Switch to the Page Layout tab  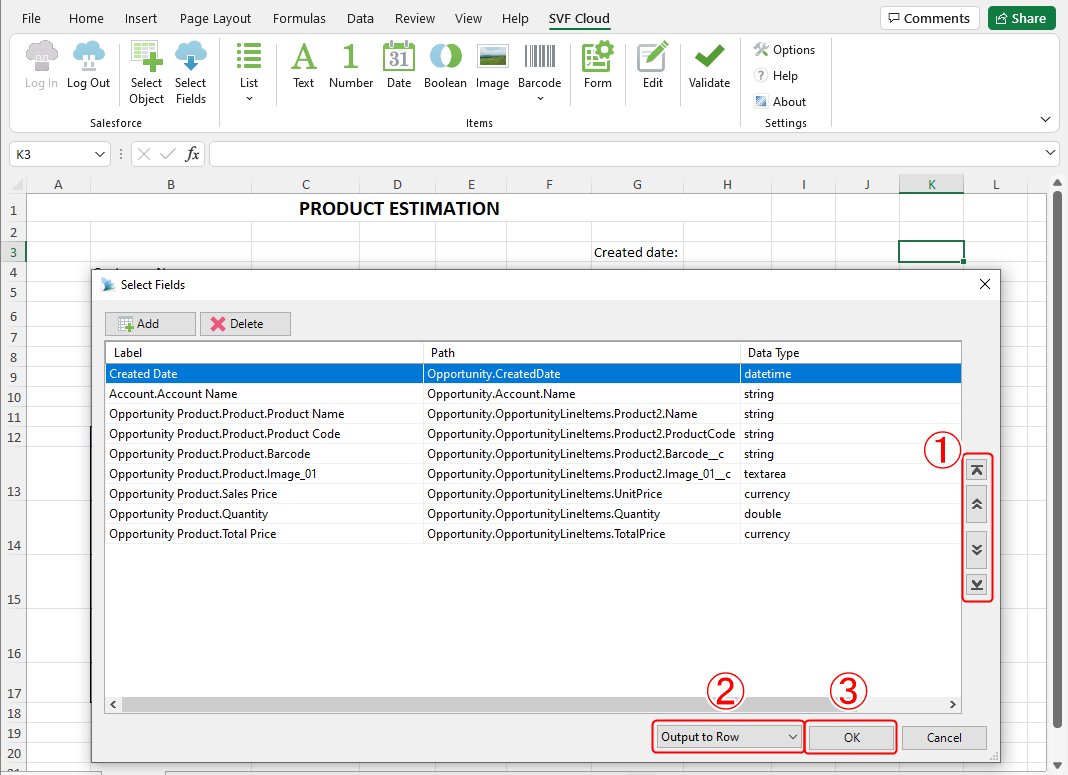215,18
